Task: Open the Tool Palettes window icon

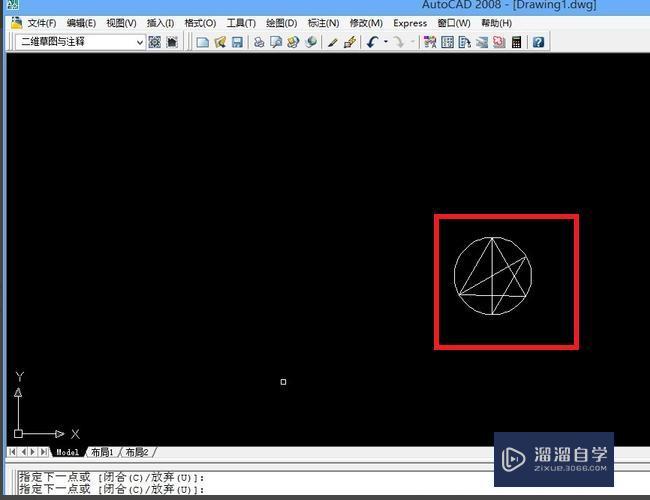Action: click(465, 42)
